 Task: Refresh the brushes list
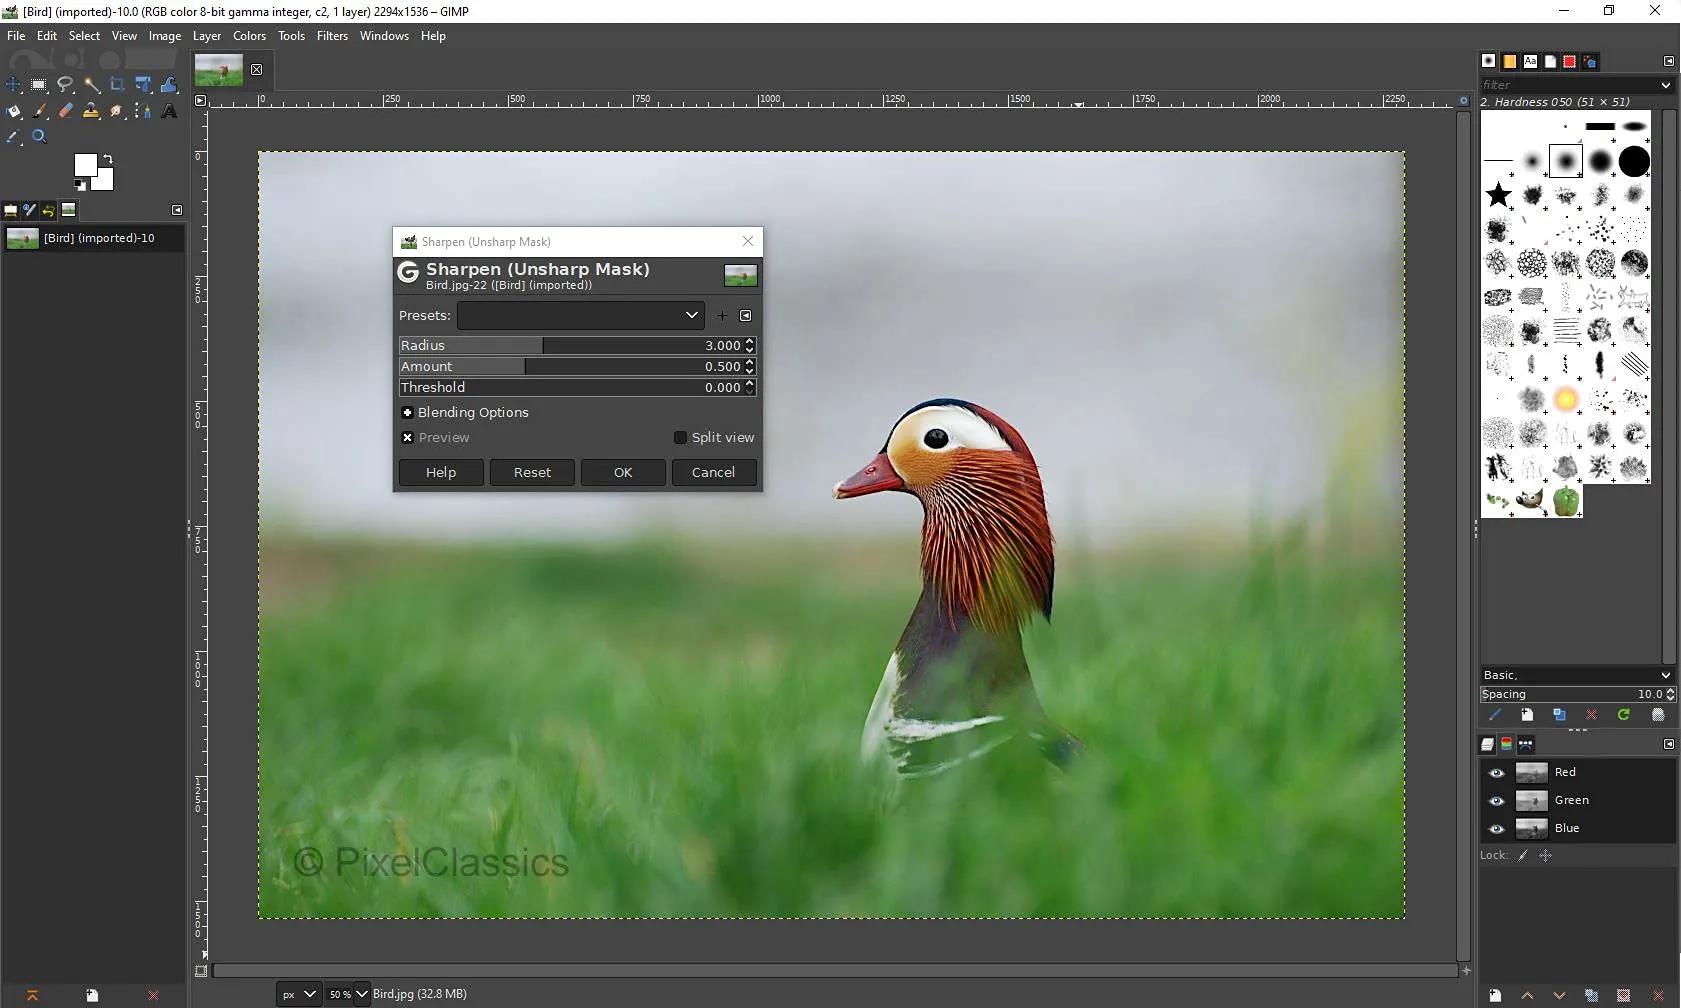(x=1624, y=714)
